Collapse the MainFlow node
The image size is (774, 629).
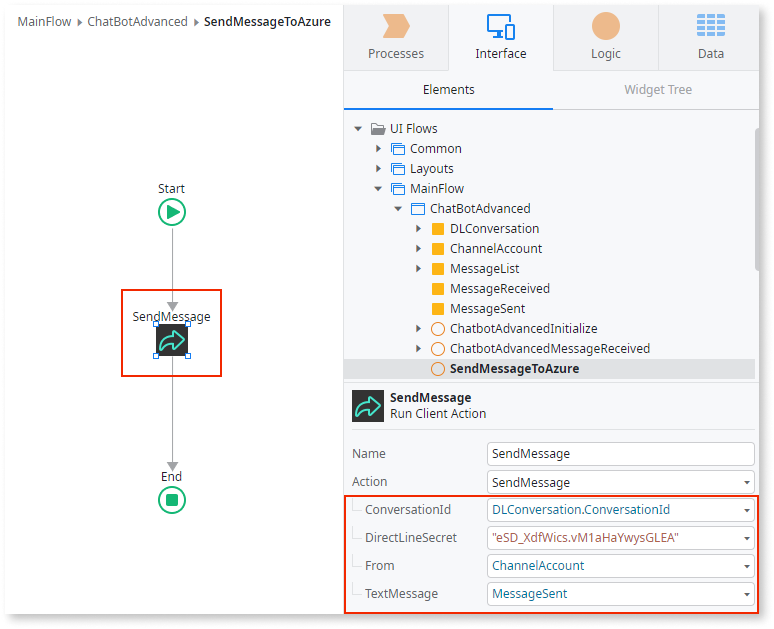[x=378, y=189]
